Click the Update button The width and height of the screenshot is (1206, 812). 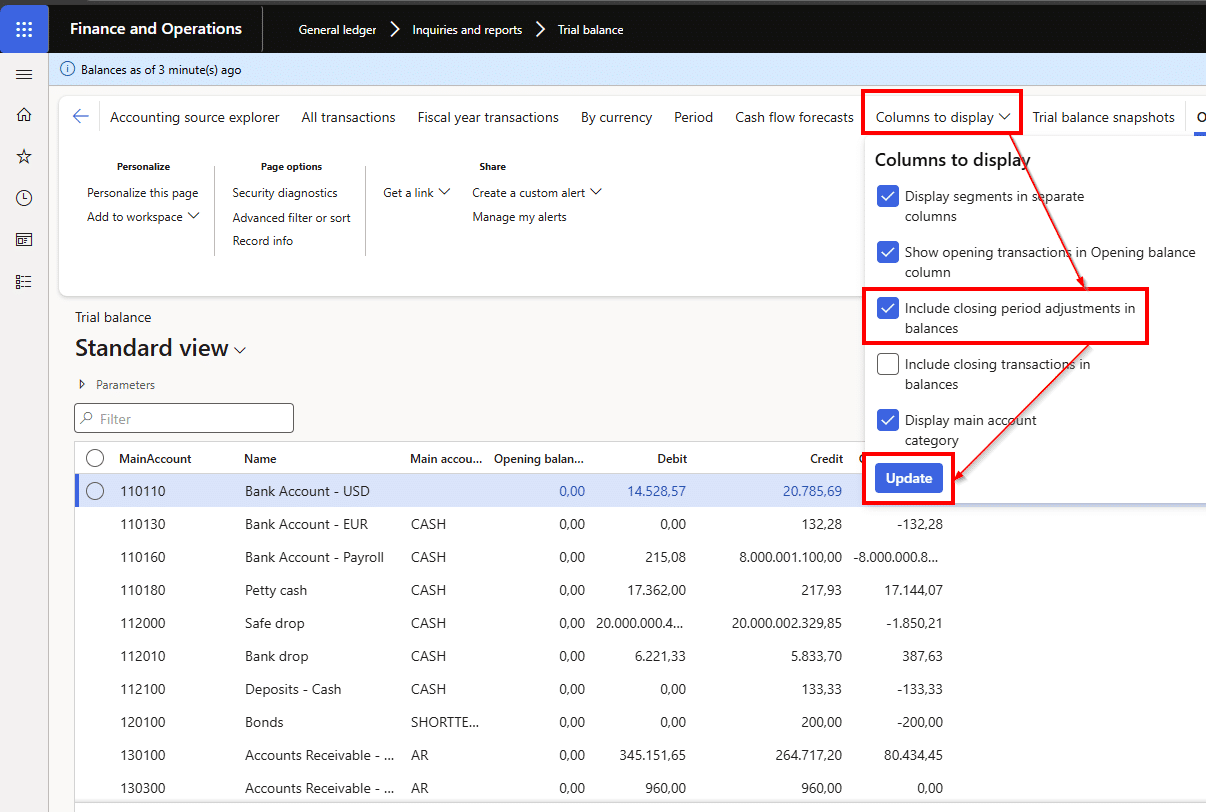coord(909,478)
